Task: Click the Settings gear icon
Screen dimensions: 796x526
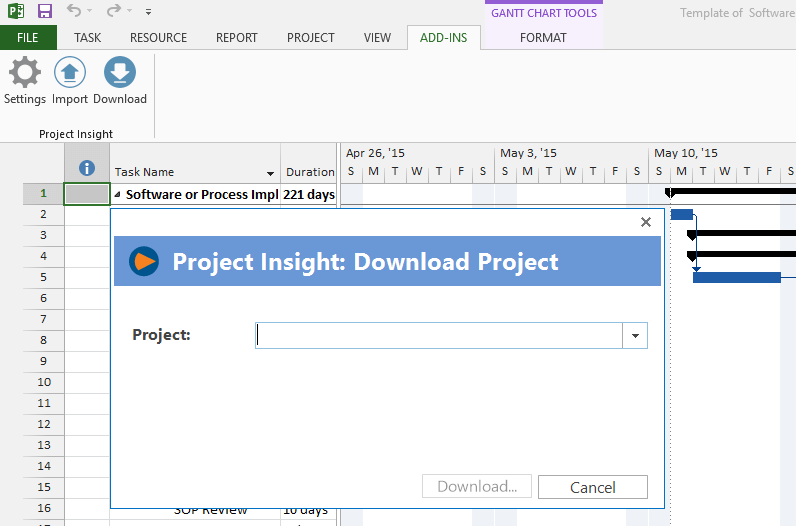Action: coord(25,73)
